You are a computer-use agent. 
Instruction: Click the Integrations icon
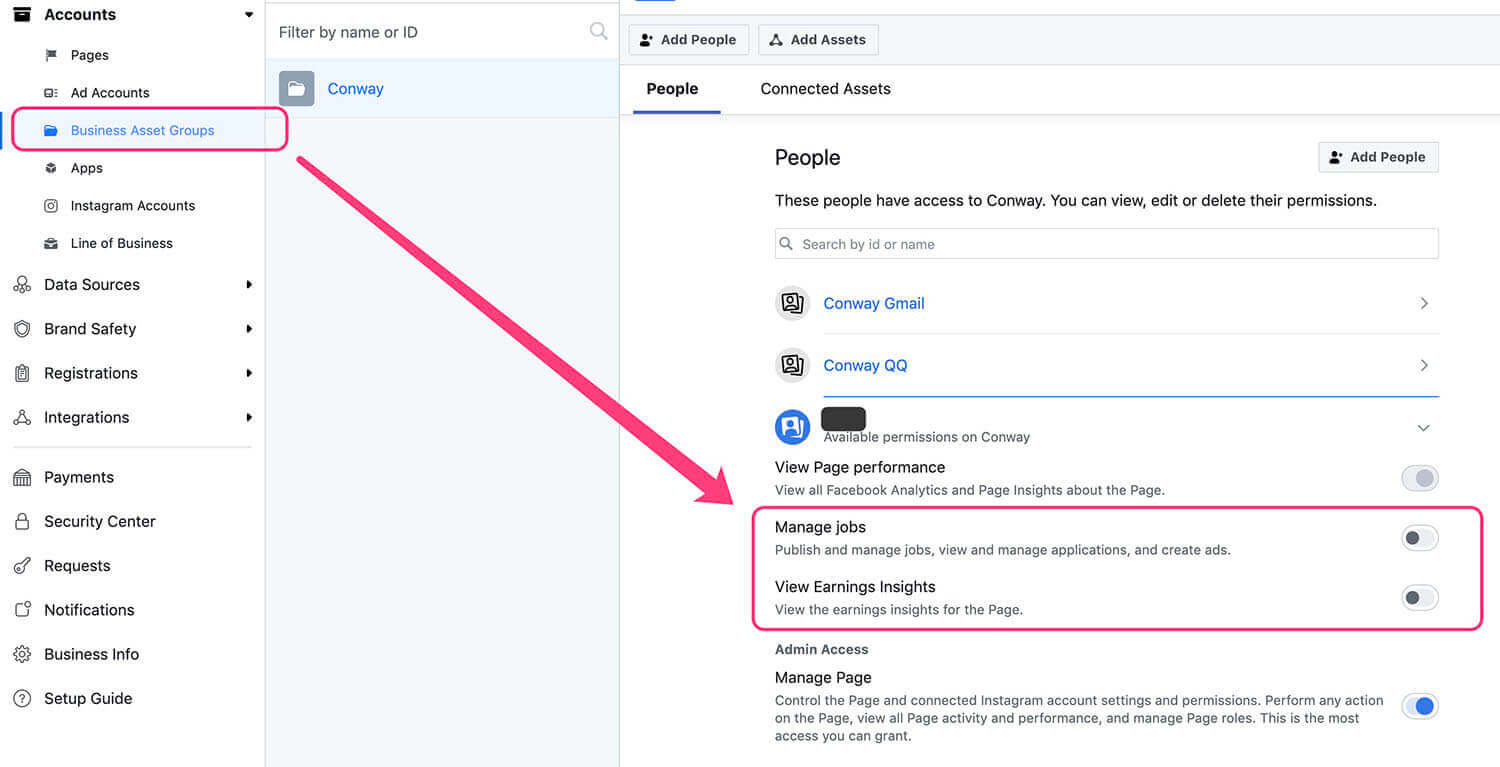(22, 417)
